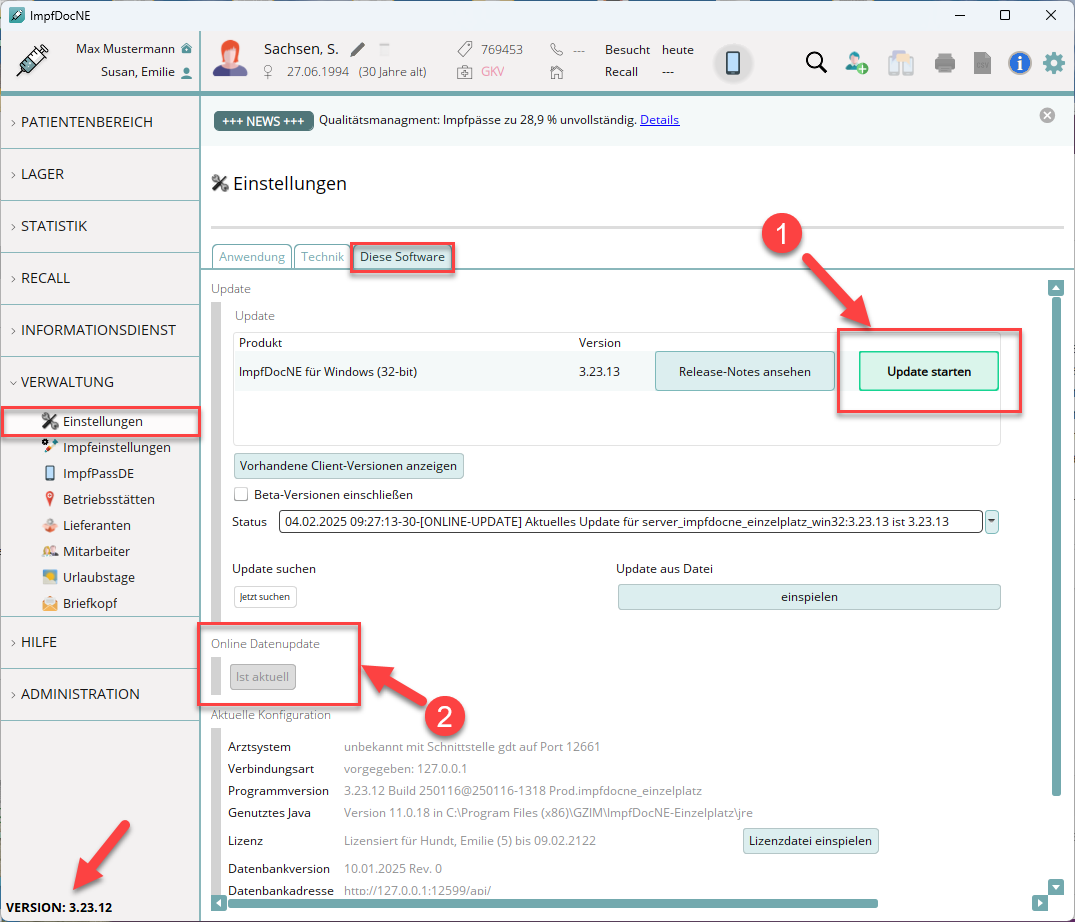Dismiss the news banner with X icon
This screenshot has height=922, width=1075.
1047,115
